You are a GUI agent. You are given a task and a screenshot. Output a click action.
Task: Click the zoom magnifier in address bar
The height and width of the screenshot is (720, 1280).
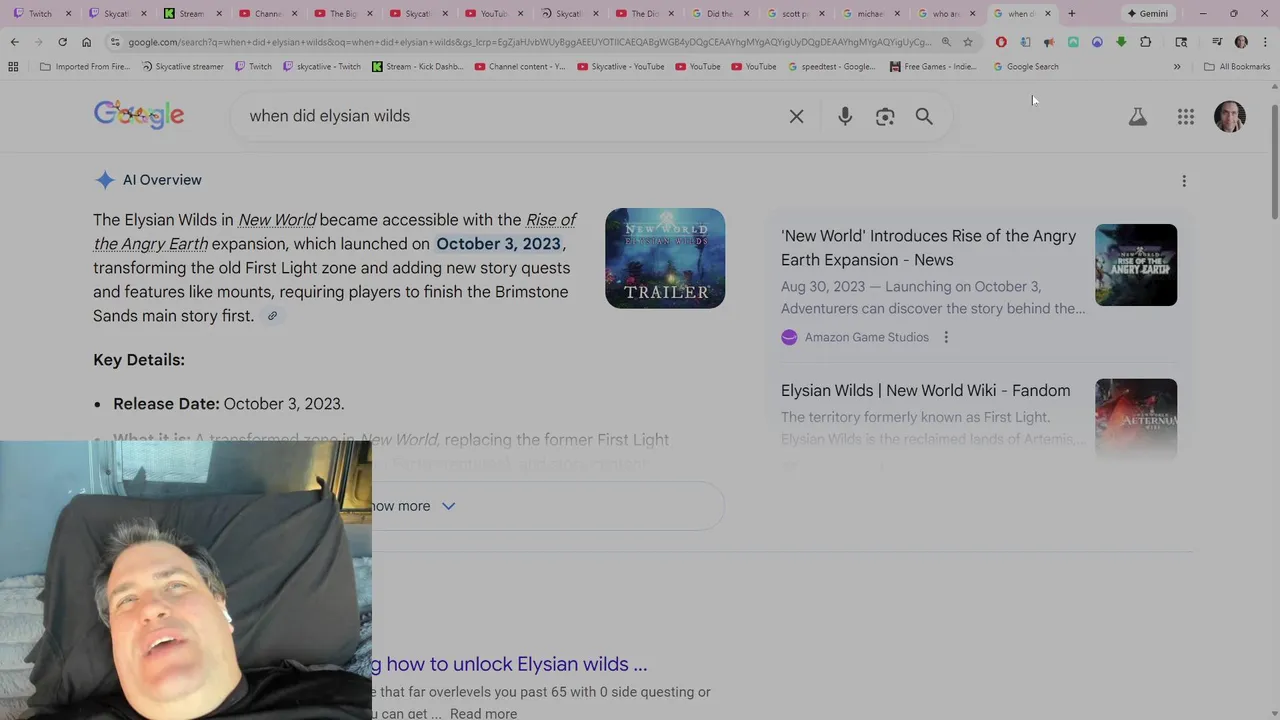[x=946, y=42]
